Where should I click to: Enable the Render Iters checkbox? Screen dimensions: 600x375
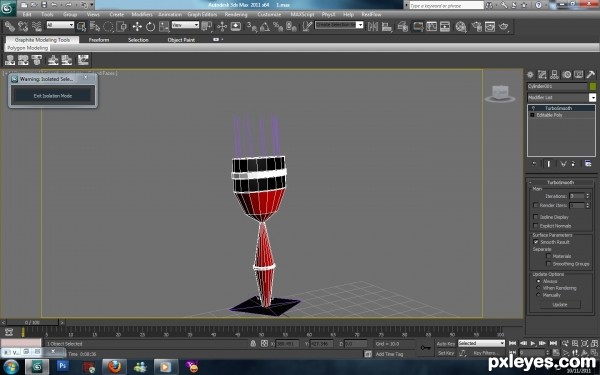pyautogui.click(x=536, y=205)
